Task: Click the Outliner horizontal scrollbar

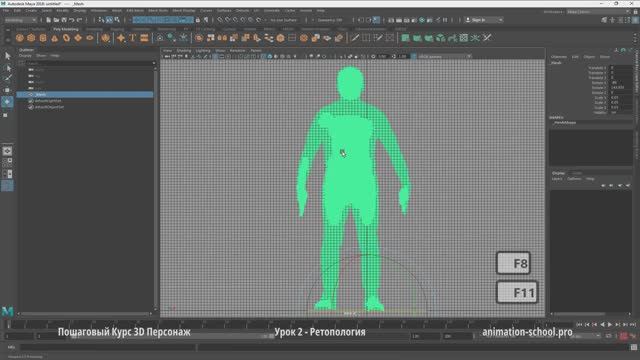Action: [x=85, y=314]
